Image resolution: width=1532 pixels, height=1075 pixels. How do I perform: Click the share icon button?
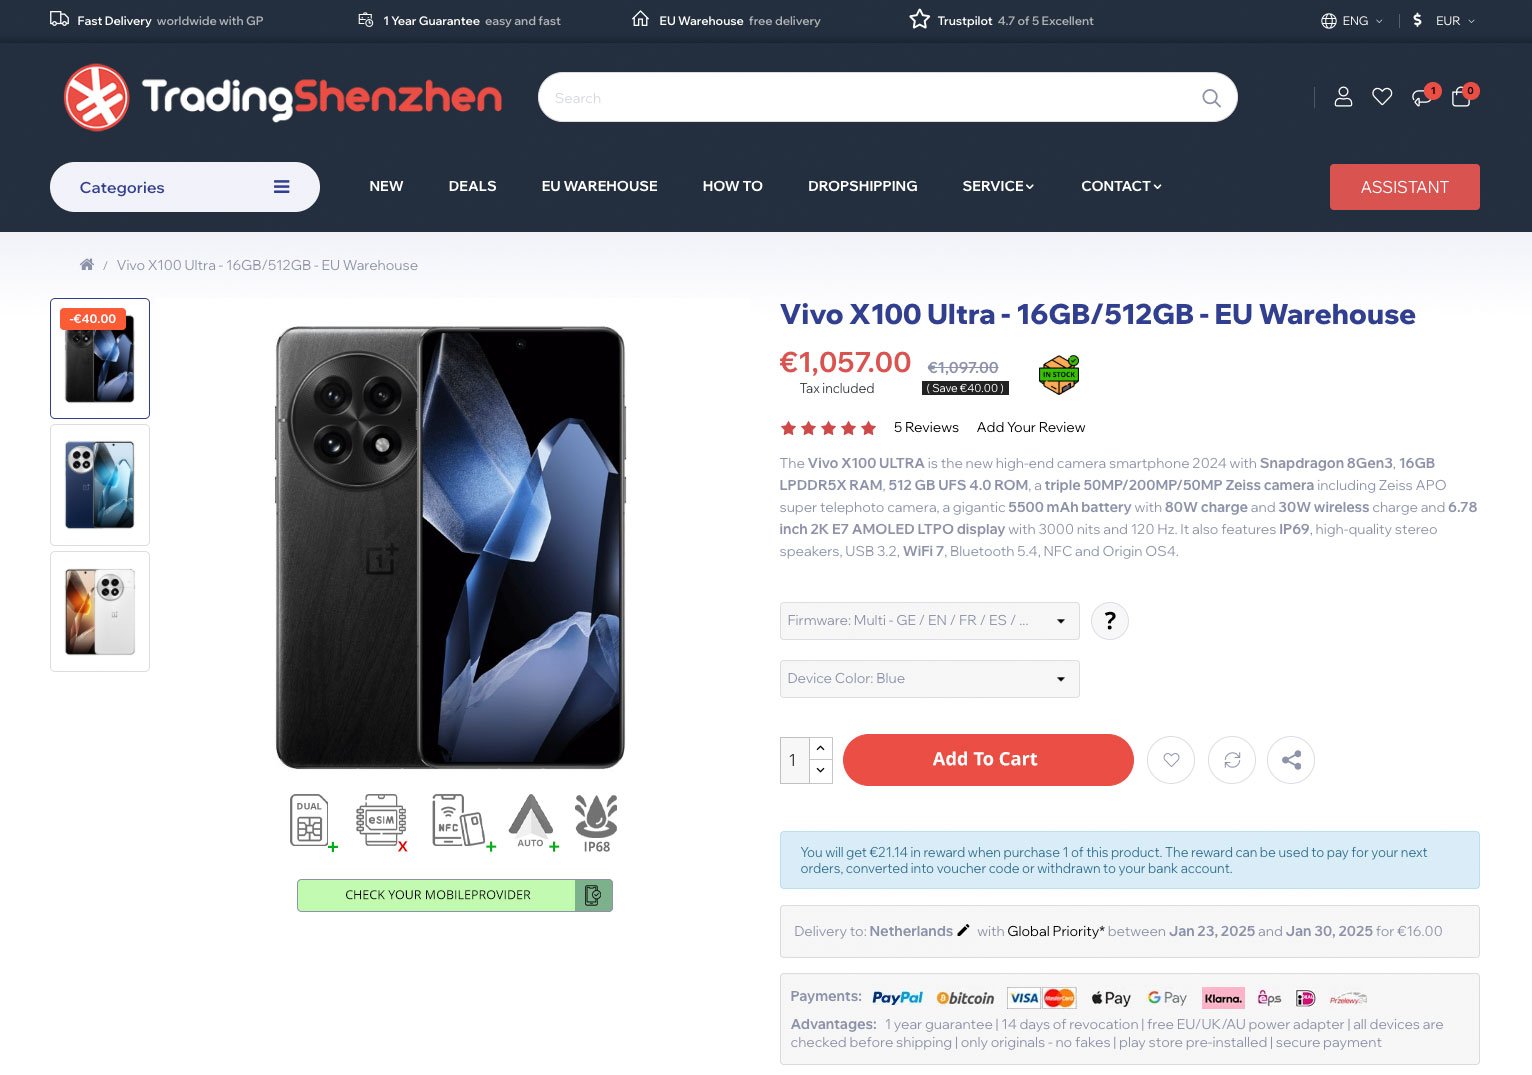point(1291,760)
